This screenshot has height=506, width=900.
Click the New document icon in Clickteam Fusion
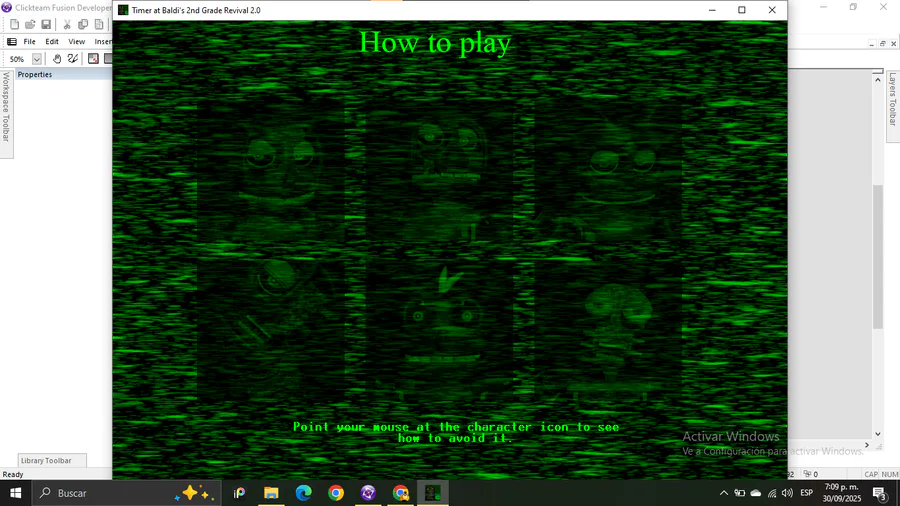click(x=14, y=24)
